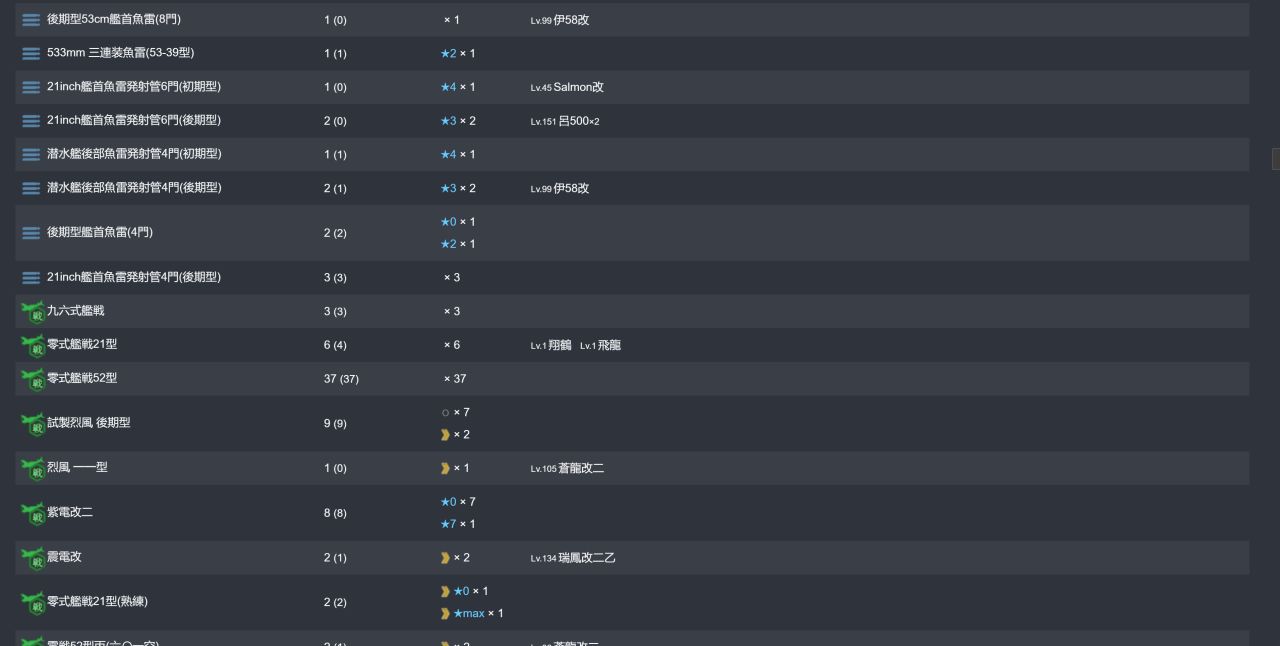The image size is (1280, 646).
Task: Click torpedo icon of 後期型艦首魚雷(4門)
Action: [31, 233]
